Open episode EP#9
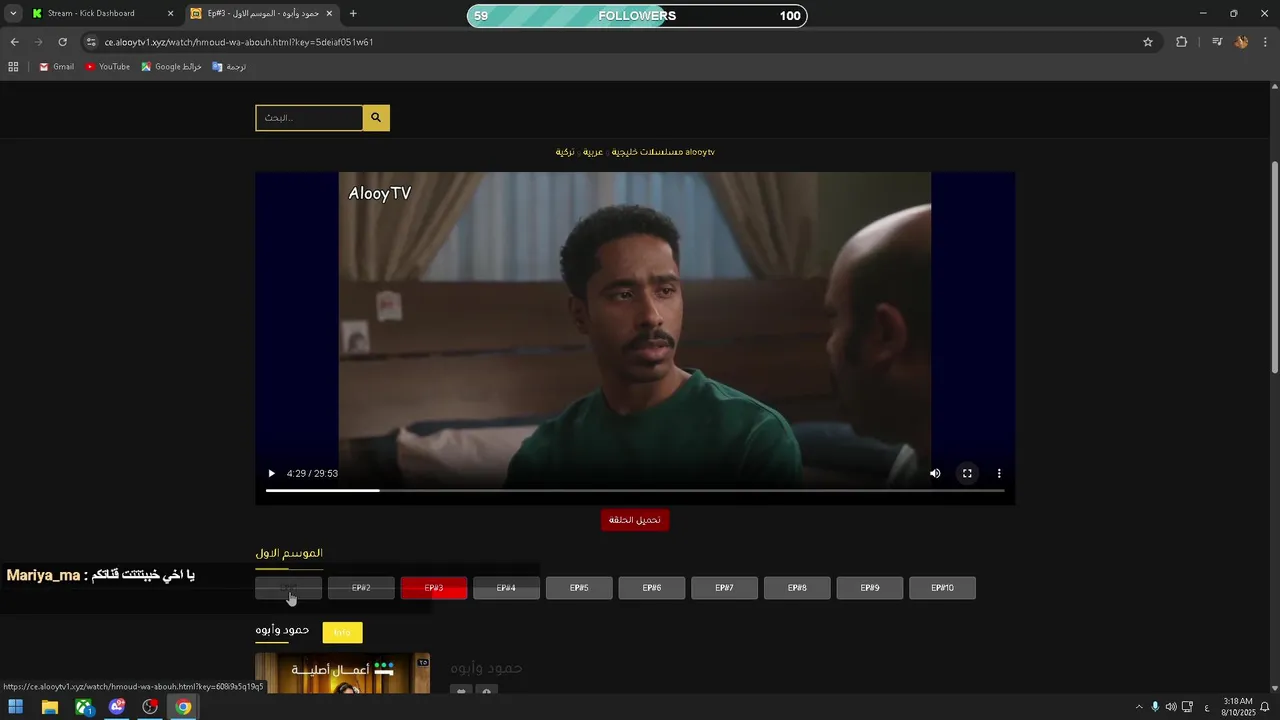The width and height of the screenshot is (1280, 720). (870, 588)
